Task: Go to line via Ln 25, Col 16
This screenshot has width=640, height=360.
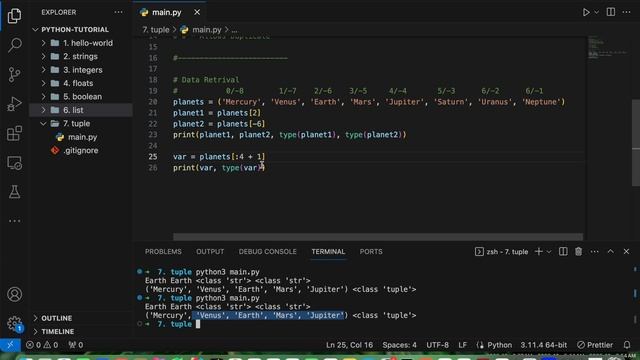Action: click(x=349, y=345)
